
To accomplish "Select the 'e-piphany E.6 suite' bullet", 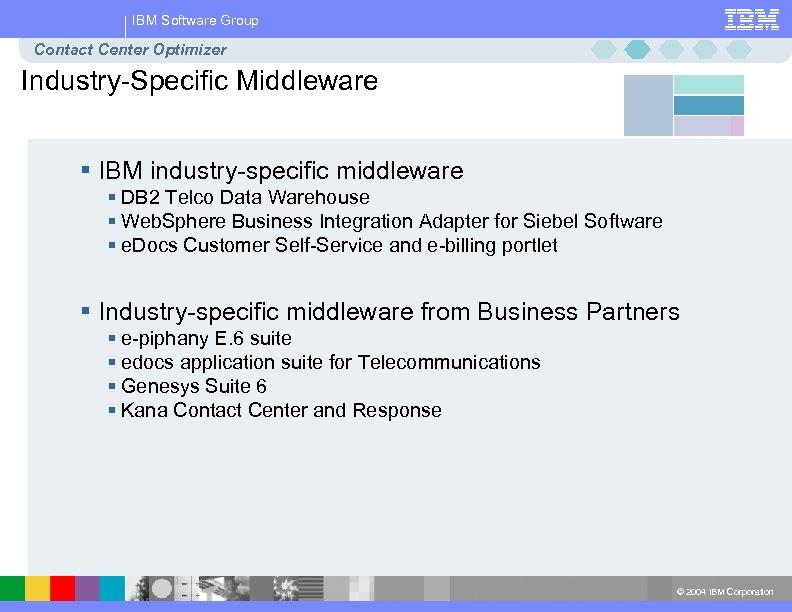I will (206, 338).
